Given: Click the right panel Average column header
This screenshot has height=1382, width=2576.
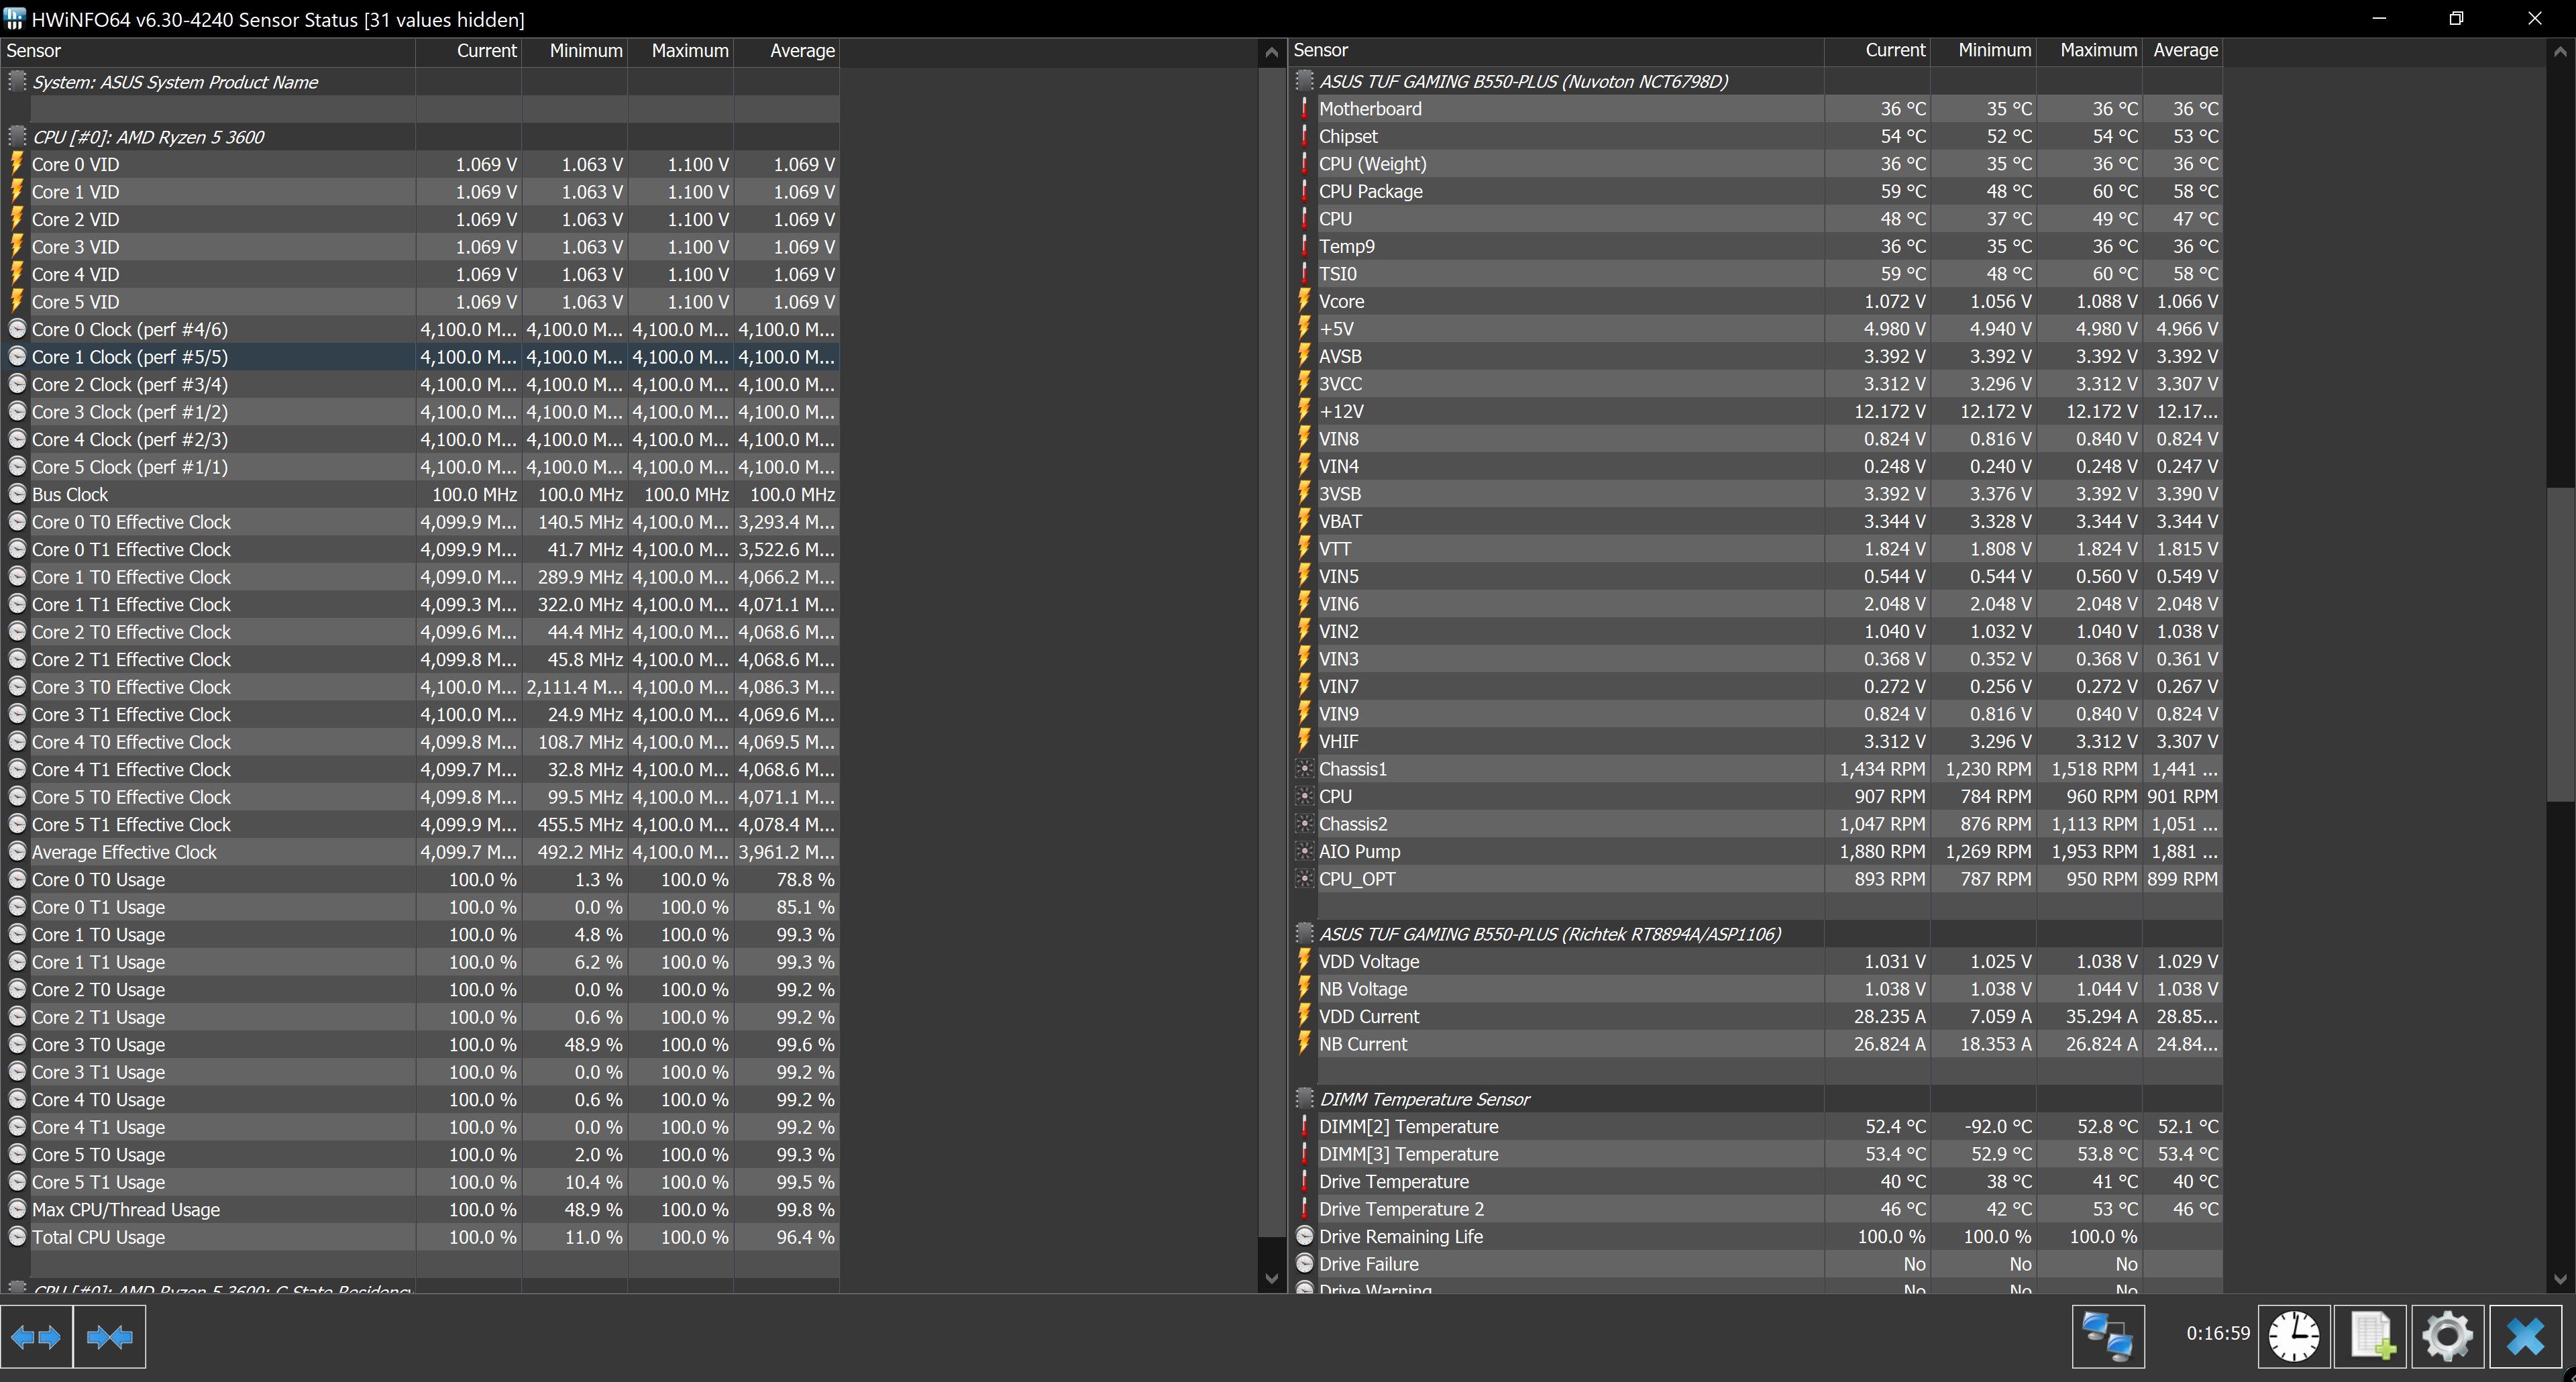Looking at the screenshot, I should click(2183, 50).
